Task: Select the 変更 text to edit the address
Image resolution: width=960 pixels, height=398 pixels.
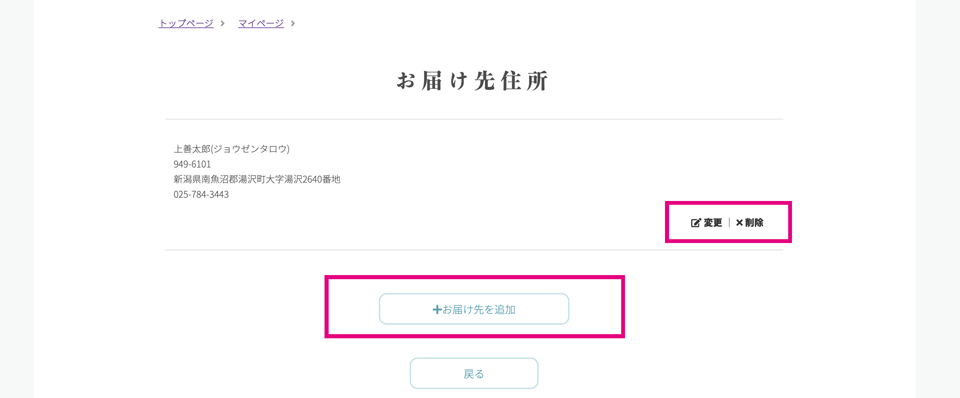Action: [x=713, y=223]
